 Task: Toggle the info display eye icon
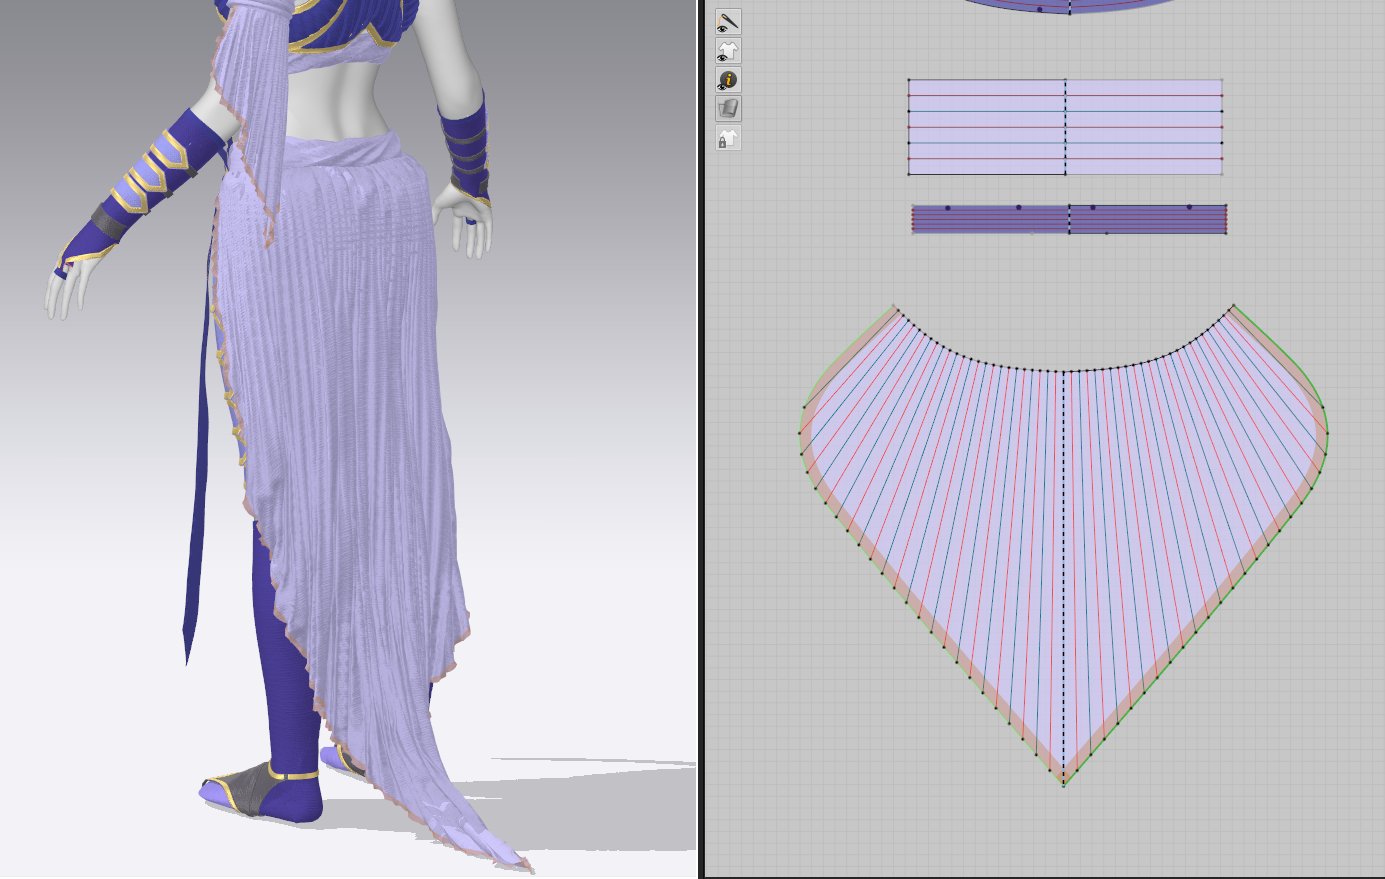(x=728, y=80)
